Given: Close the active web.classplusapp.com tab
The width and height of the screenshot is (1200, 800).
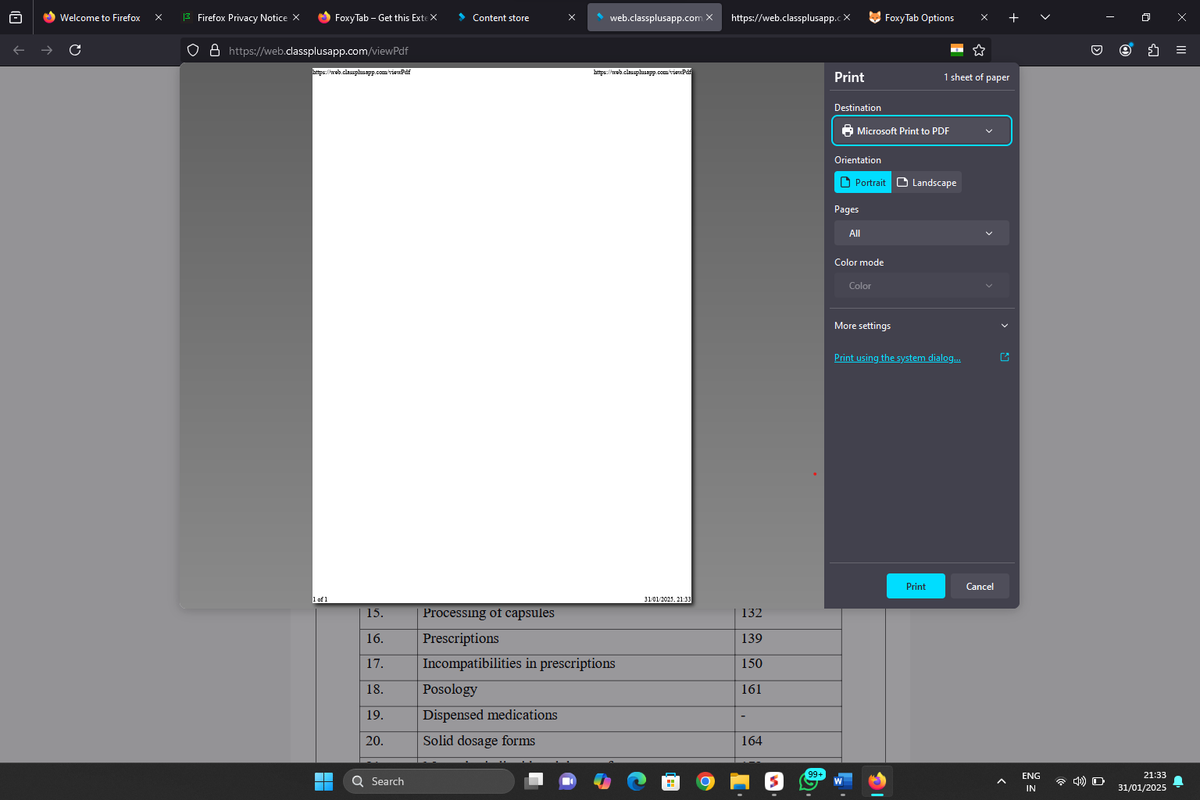Looking at the screenshot, I should [x=709, y=17].
